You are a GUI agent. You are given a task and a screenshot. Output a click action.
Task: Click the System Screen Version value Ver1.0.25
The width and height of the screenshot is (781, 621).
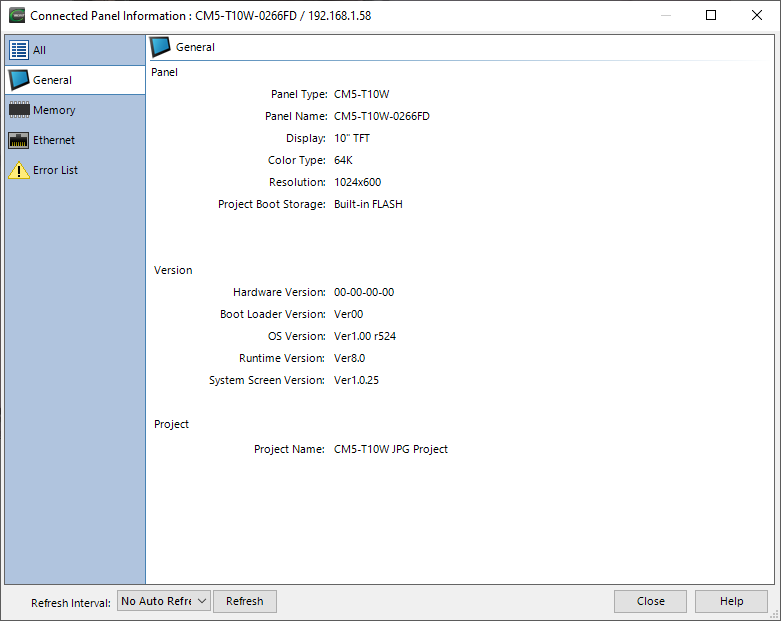coord(356,380)
